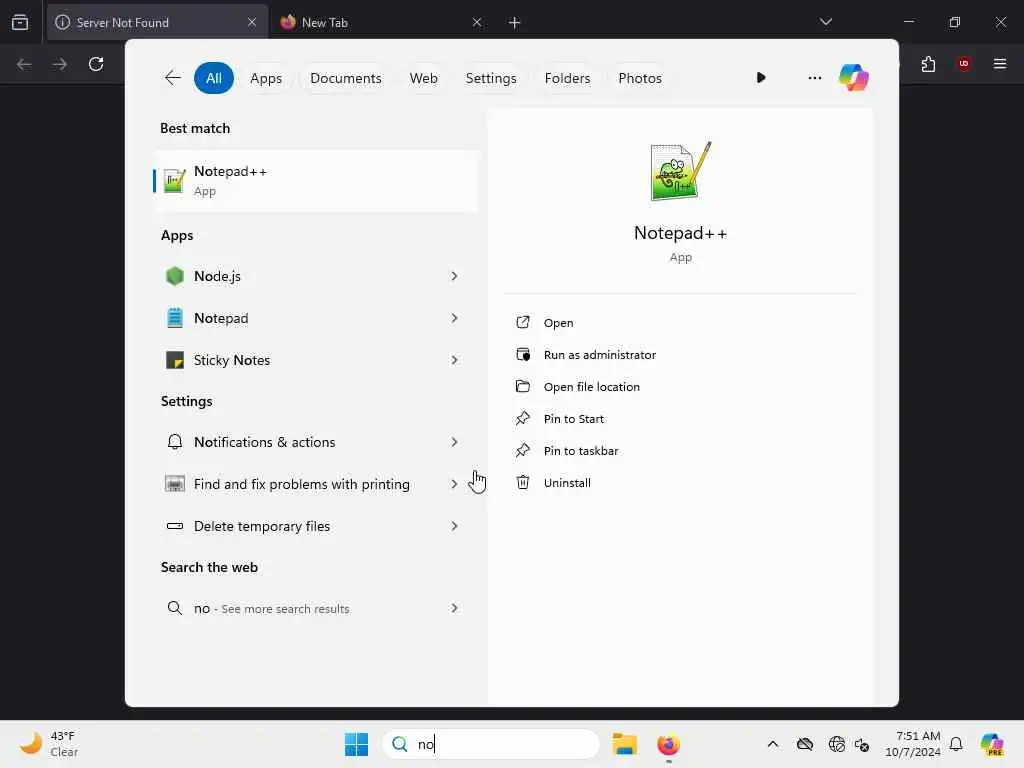Open Copilot icon in the search panel header
This screenshot has height=768, width=1024.
coord(854,78)
